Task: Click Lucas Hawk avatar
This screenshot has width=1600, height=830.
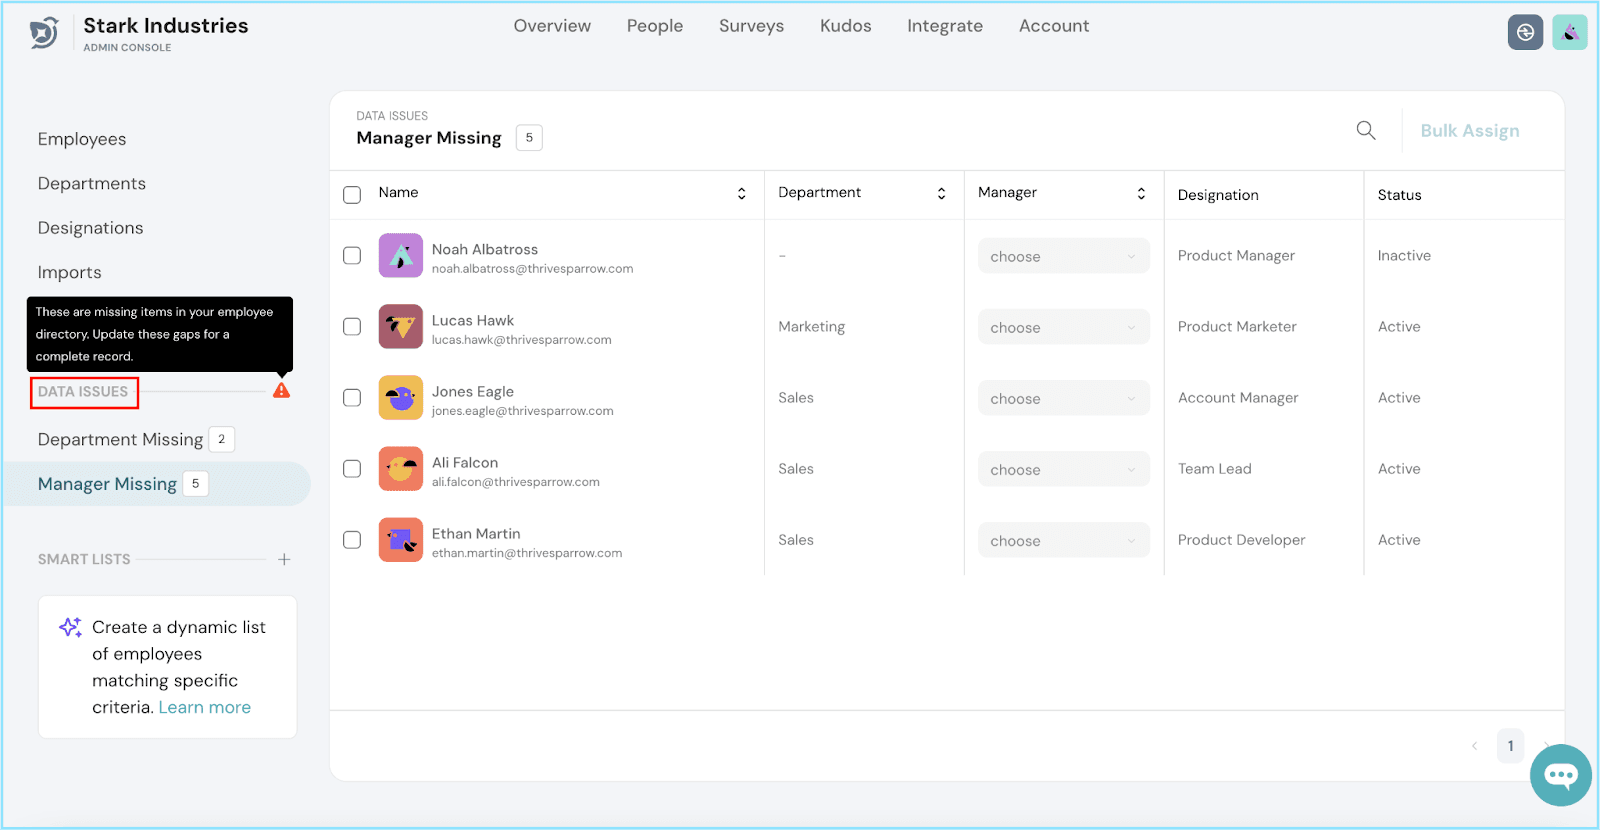Action: click(x=401, y=326)
